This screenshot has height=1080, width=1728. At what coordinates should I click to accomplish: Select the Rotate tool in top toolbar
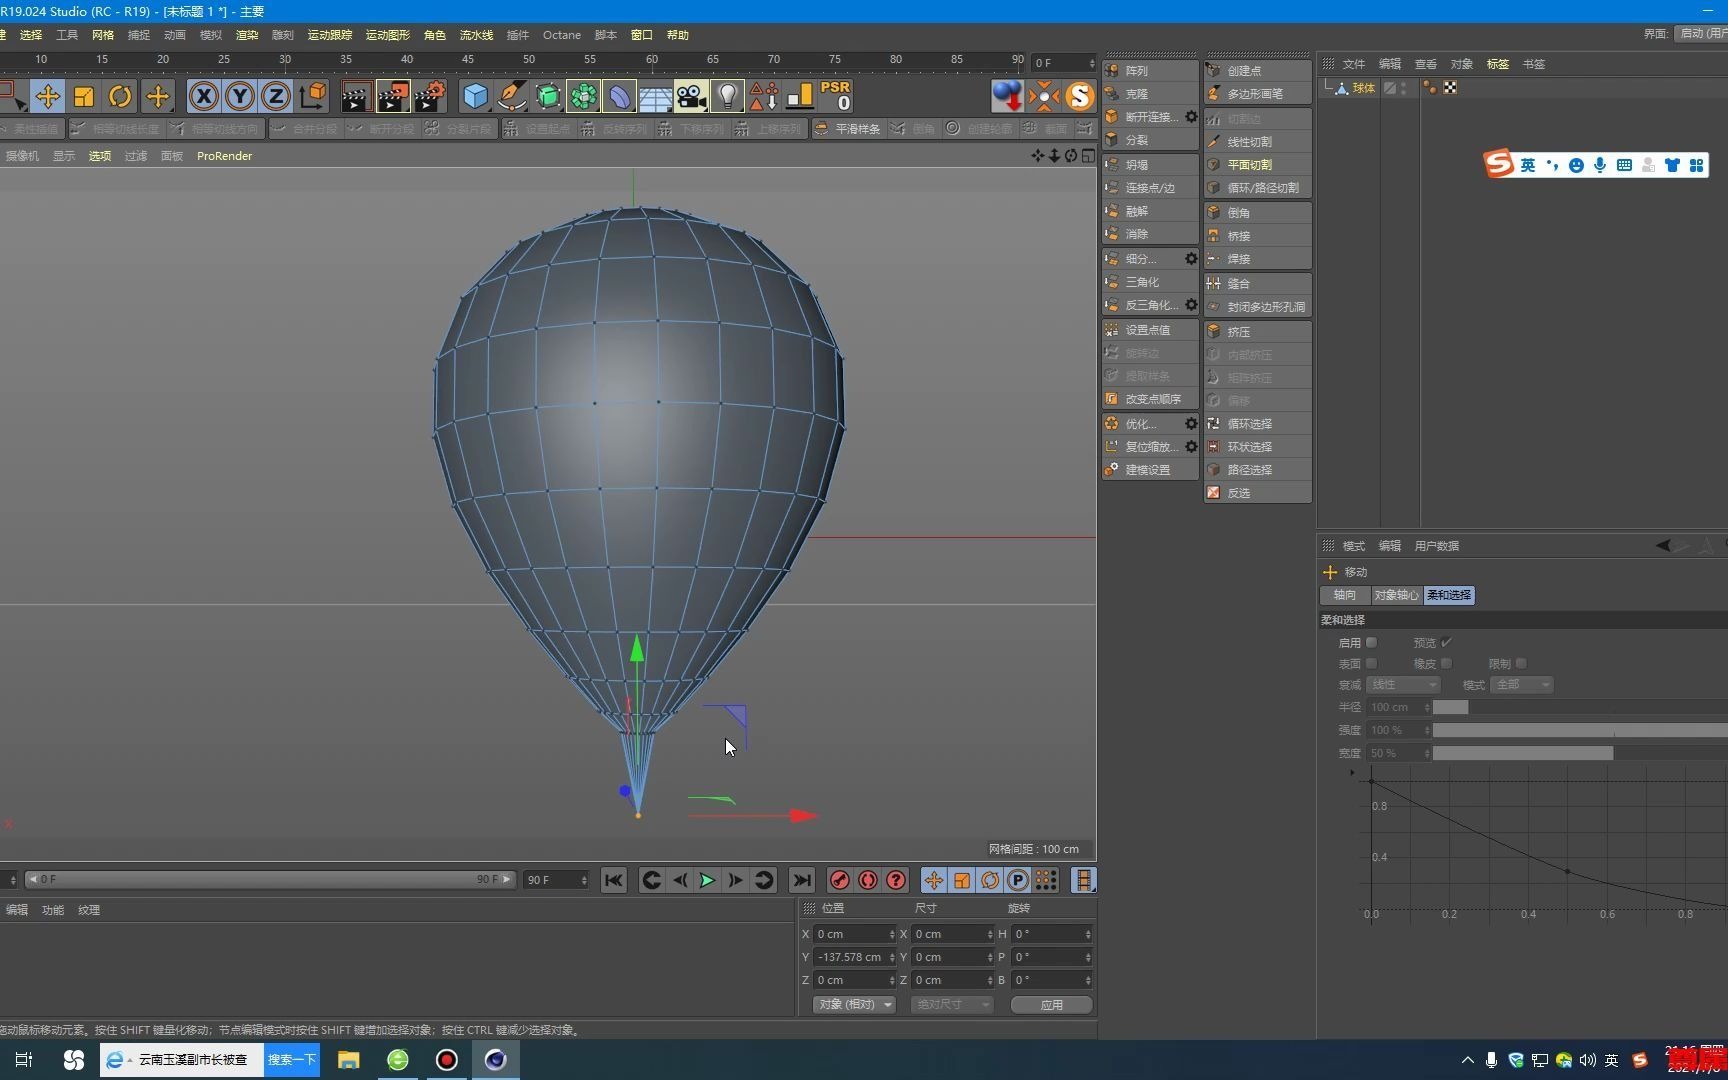[x=120, y=96]
